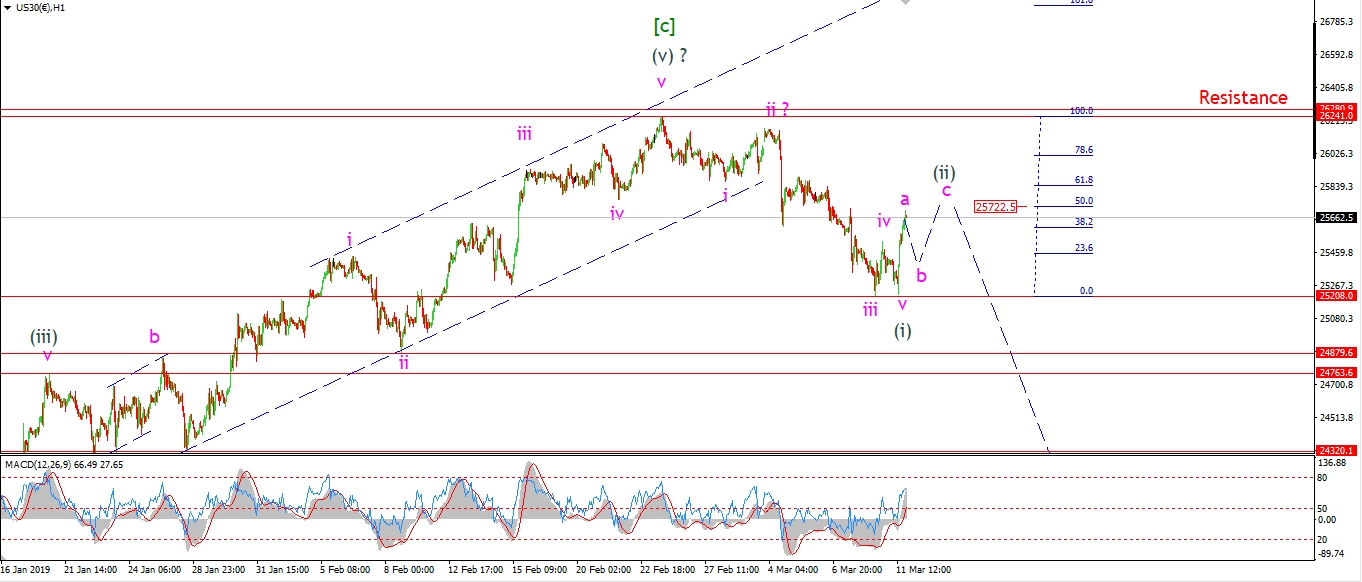Select the Fibonacci 50.0 retracement level
Viewport: 1362px width, 582px height.
pyautogui.click(x=1083, y=201)
